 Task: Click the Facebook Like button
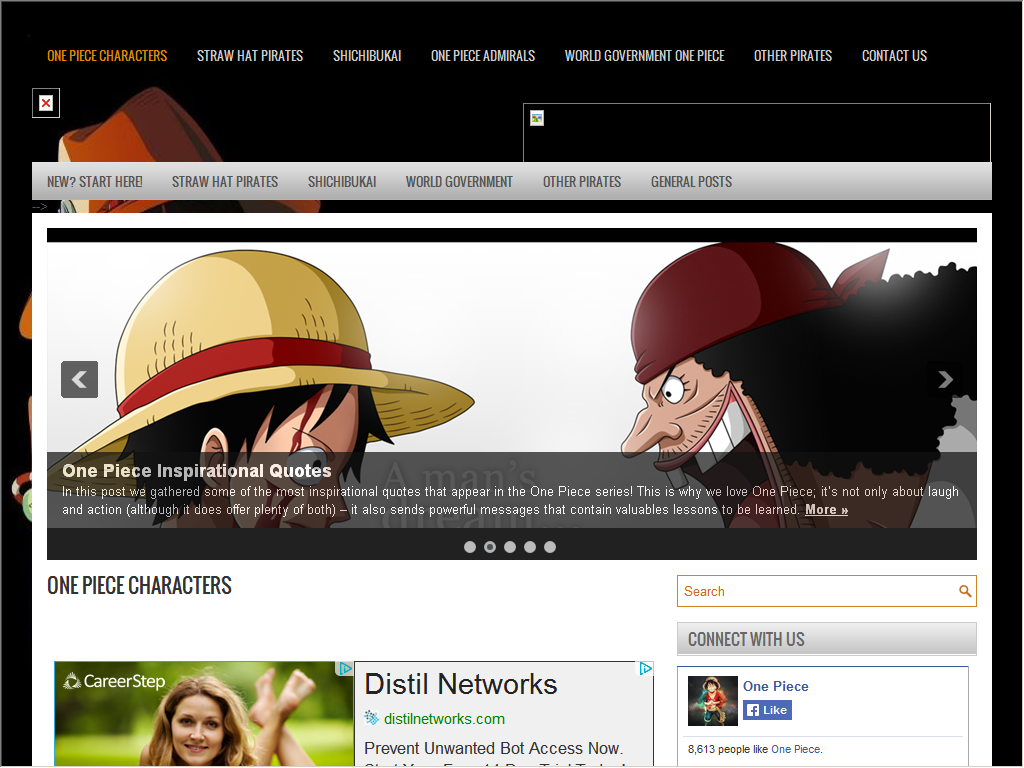pos(767,710)
